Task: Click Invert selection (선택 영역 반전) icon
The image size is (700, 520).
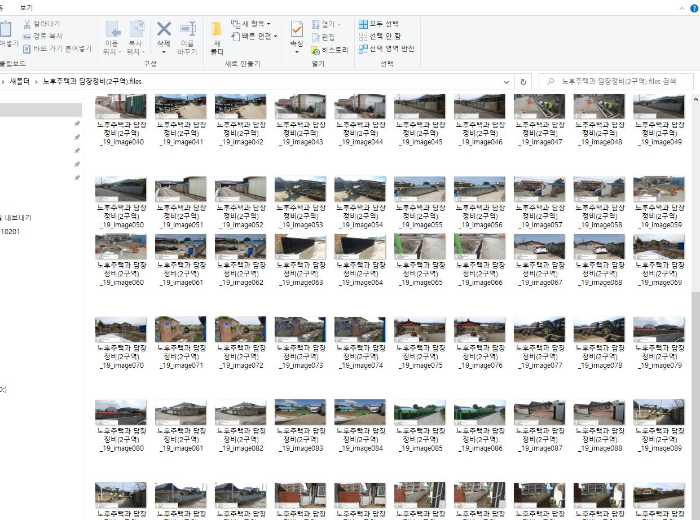Action: pos(363,49)
